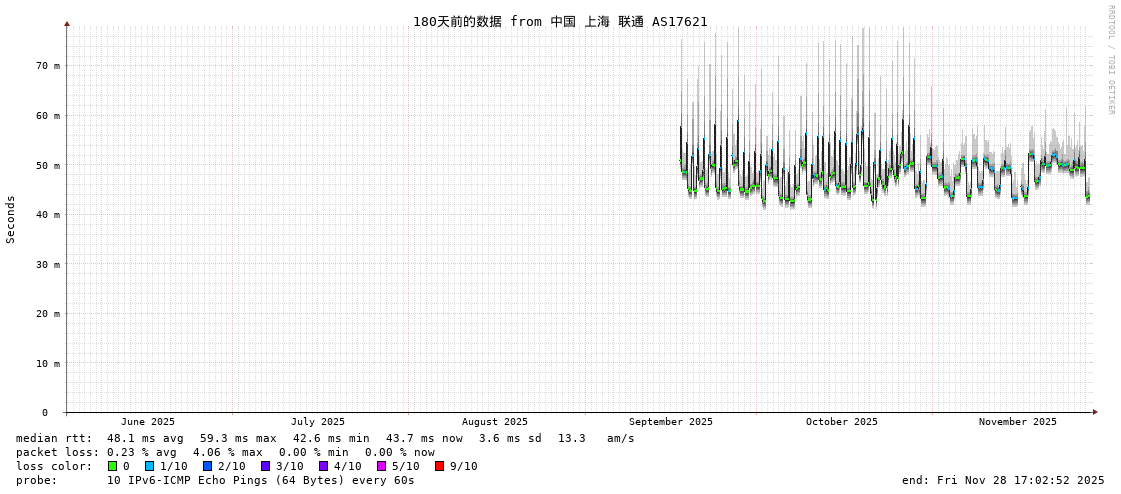Select the August 2025 x-axis label
This screenshot has height=494, width=1121.
495,422
